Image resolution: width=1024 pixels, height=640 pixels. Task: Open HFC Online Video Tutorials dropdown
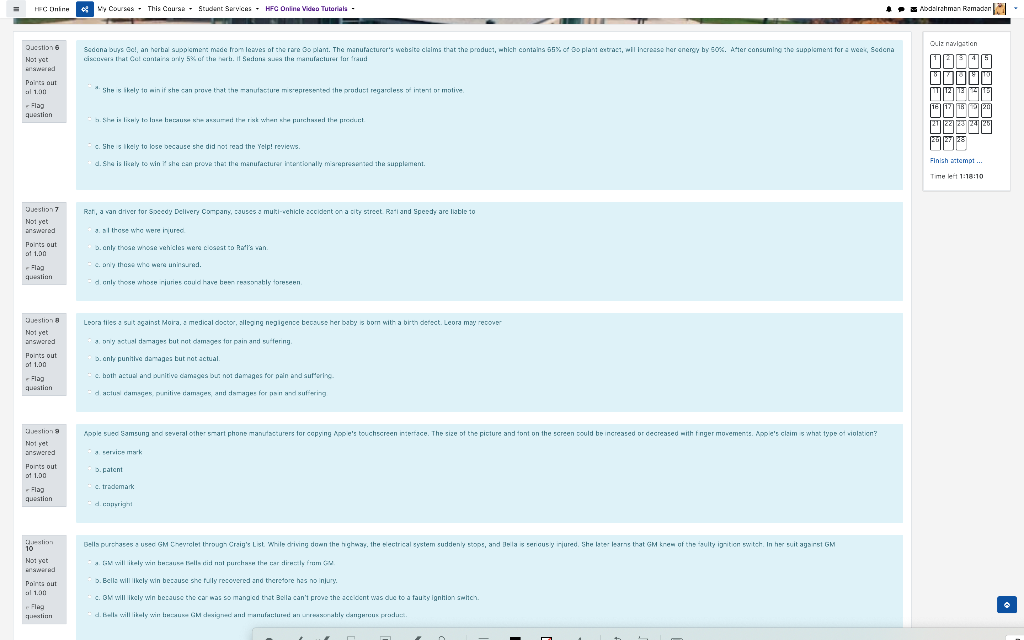[x=310, y=9]
